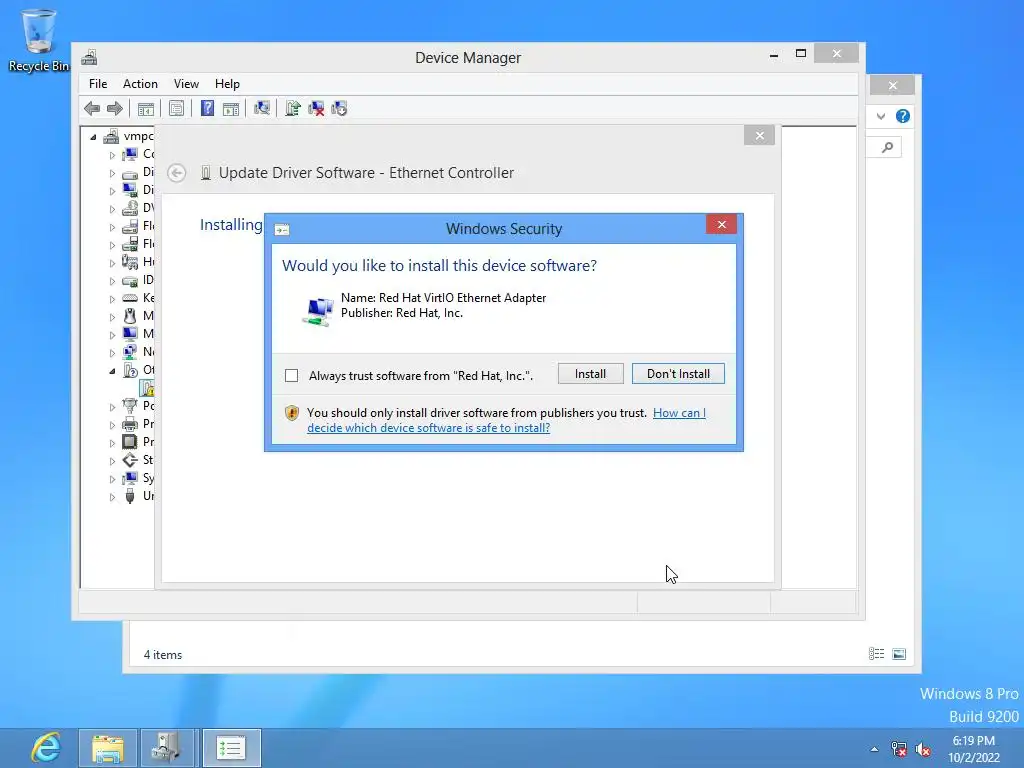The height and width of the screenshot is (768, 1024).
Task: Toggle the Show/Hide Console Tree toolbar icon
Action: [146, 108]
